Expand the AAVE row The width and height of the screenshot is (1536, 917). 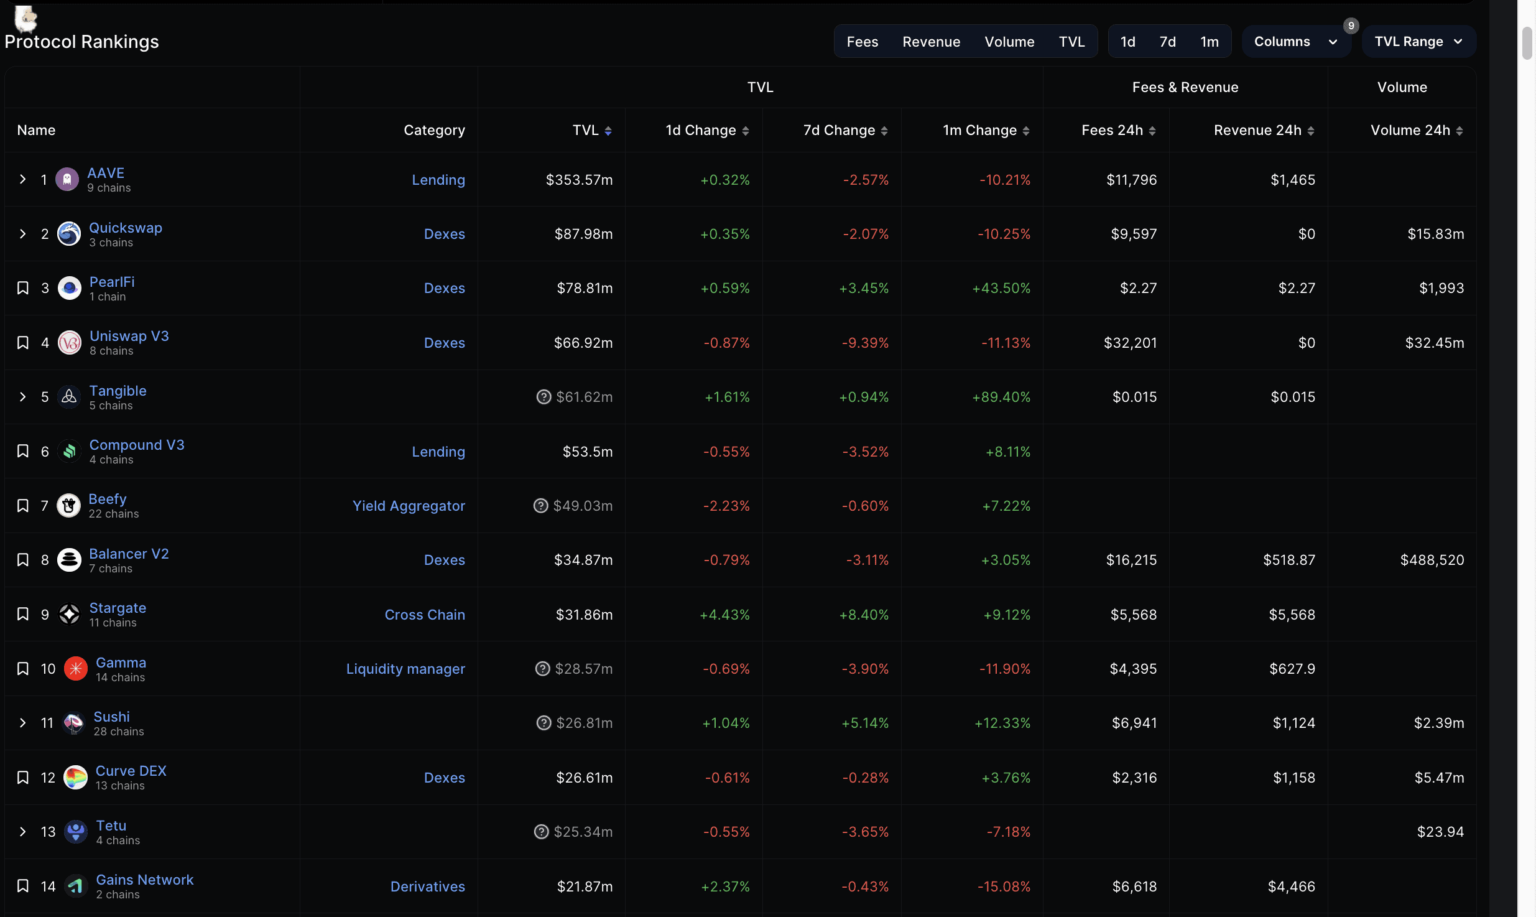(x=23, y=180)
